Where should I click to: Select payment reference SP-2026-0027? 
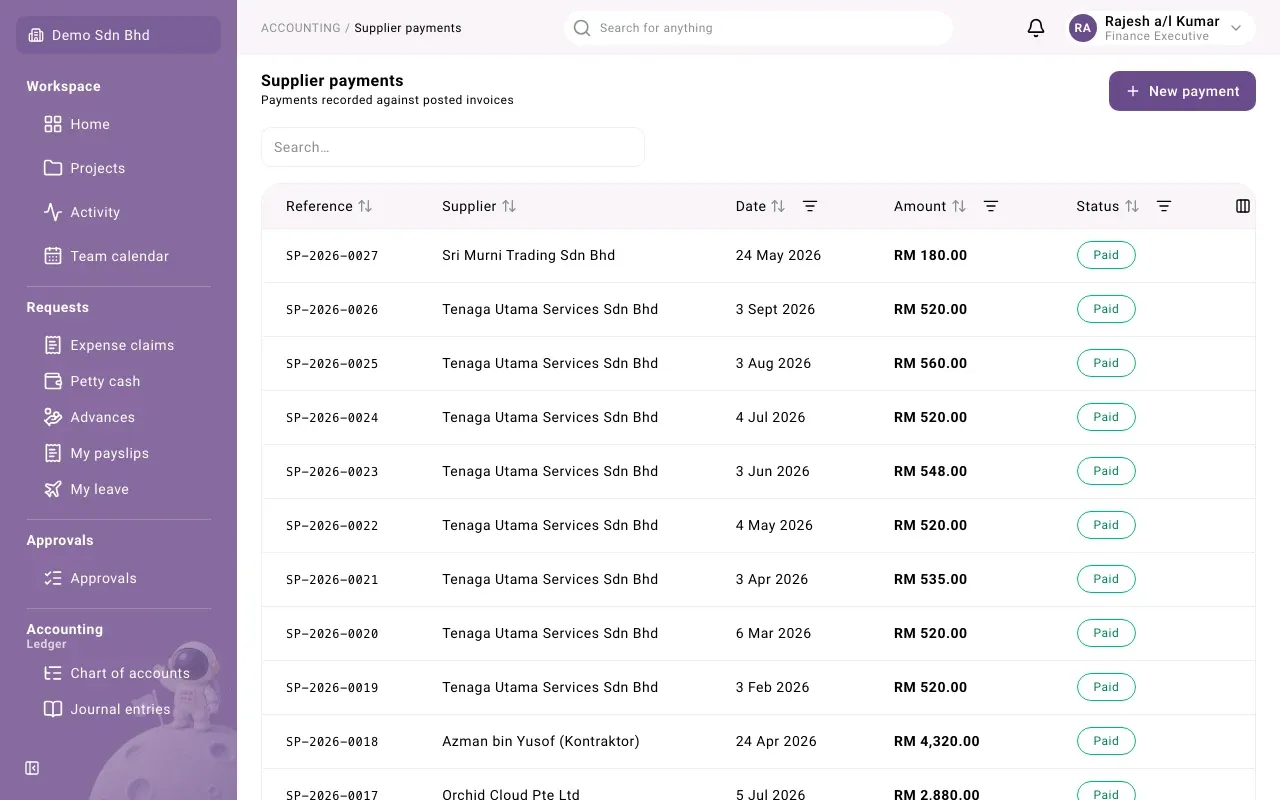[x=332, y=256]
